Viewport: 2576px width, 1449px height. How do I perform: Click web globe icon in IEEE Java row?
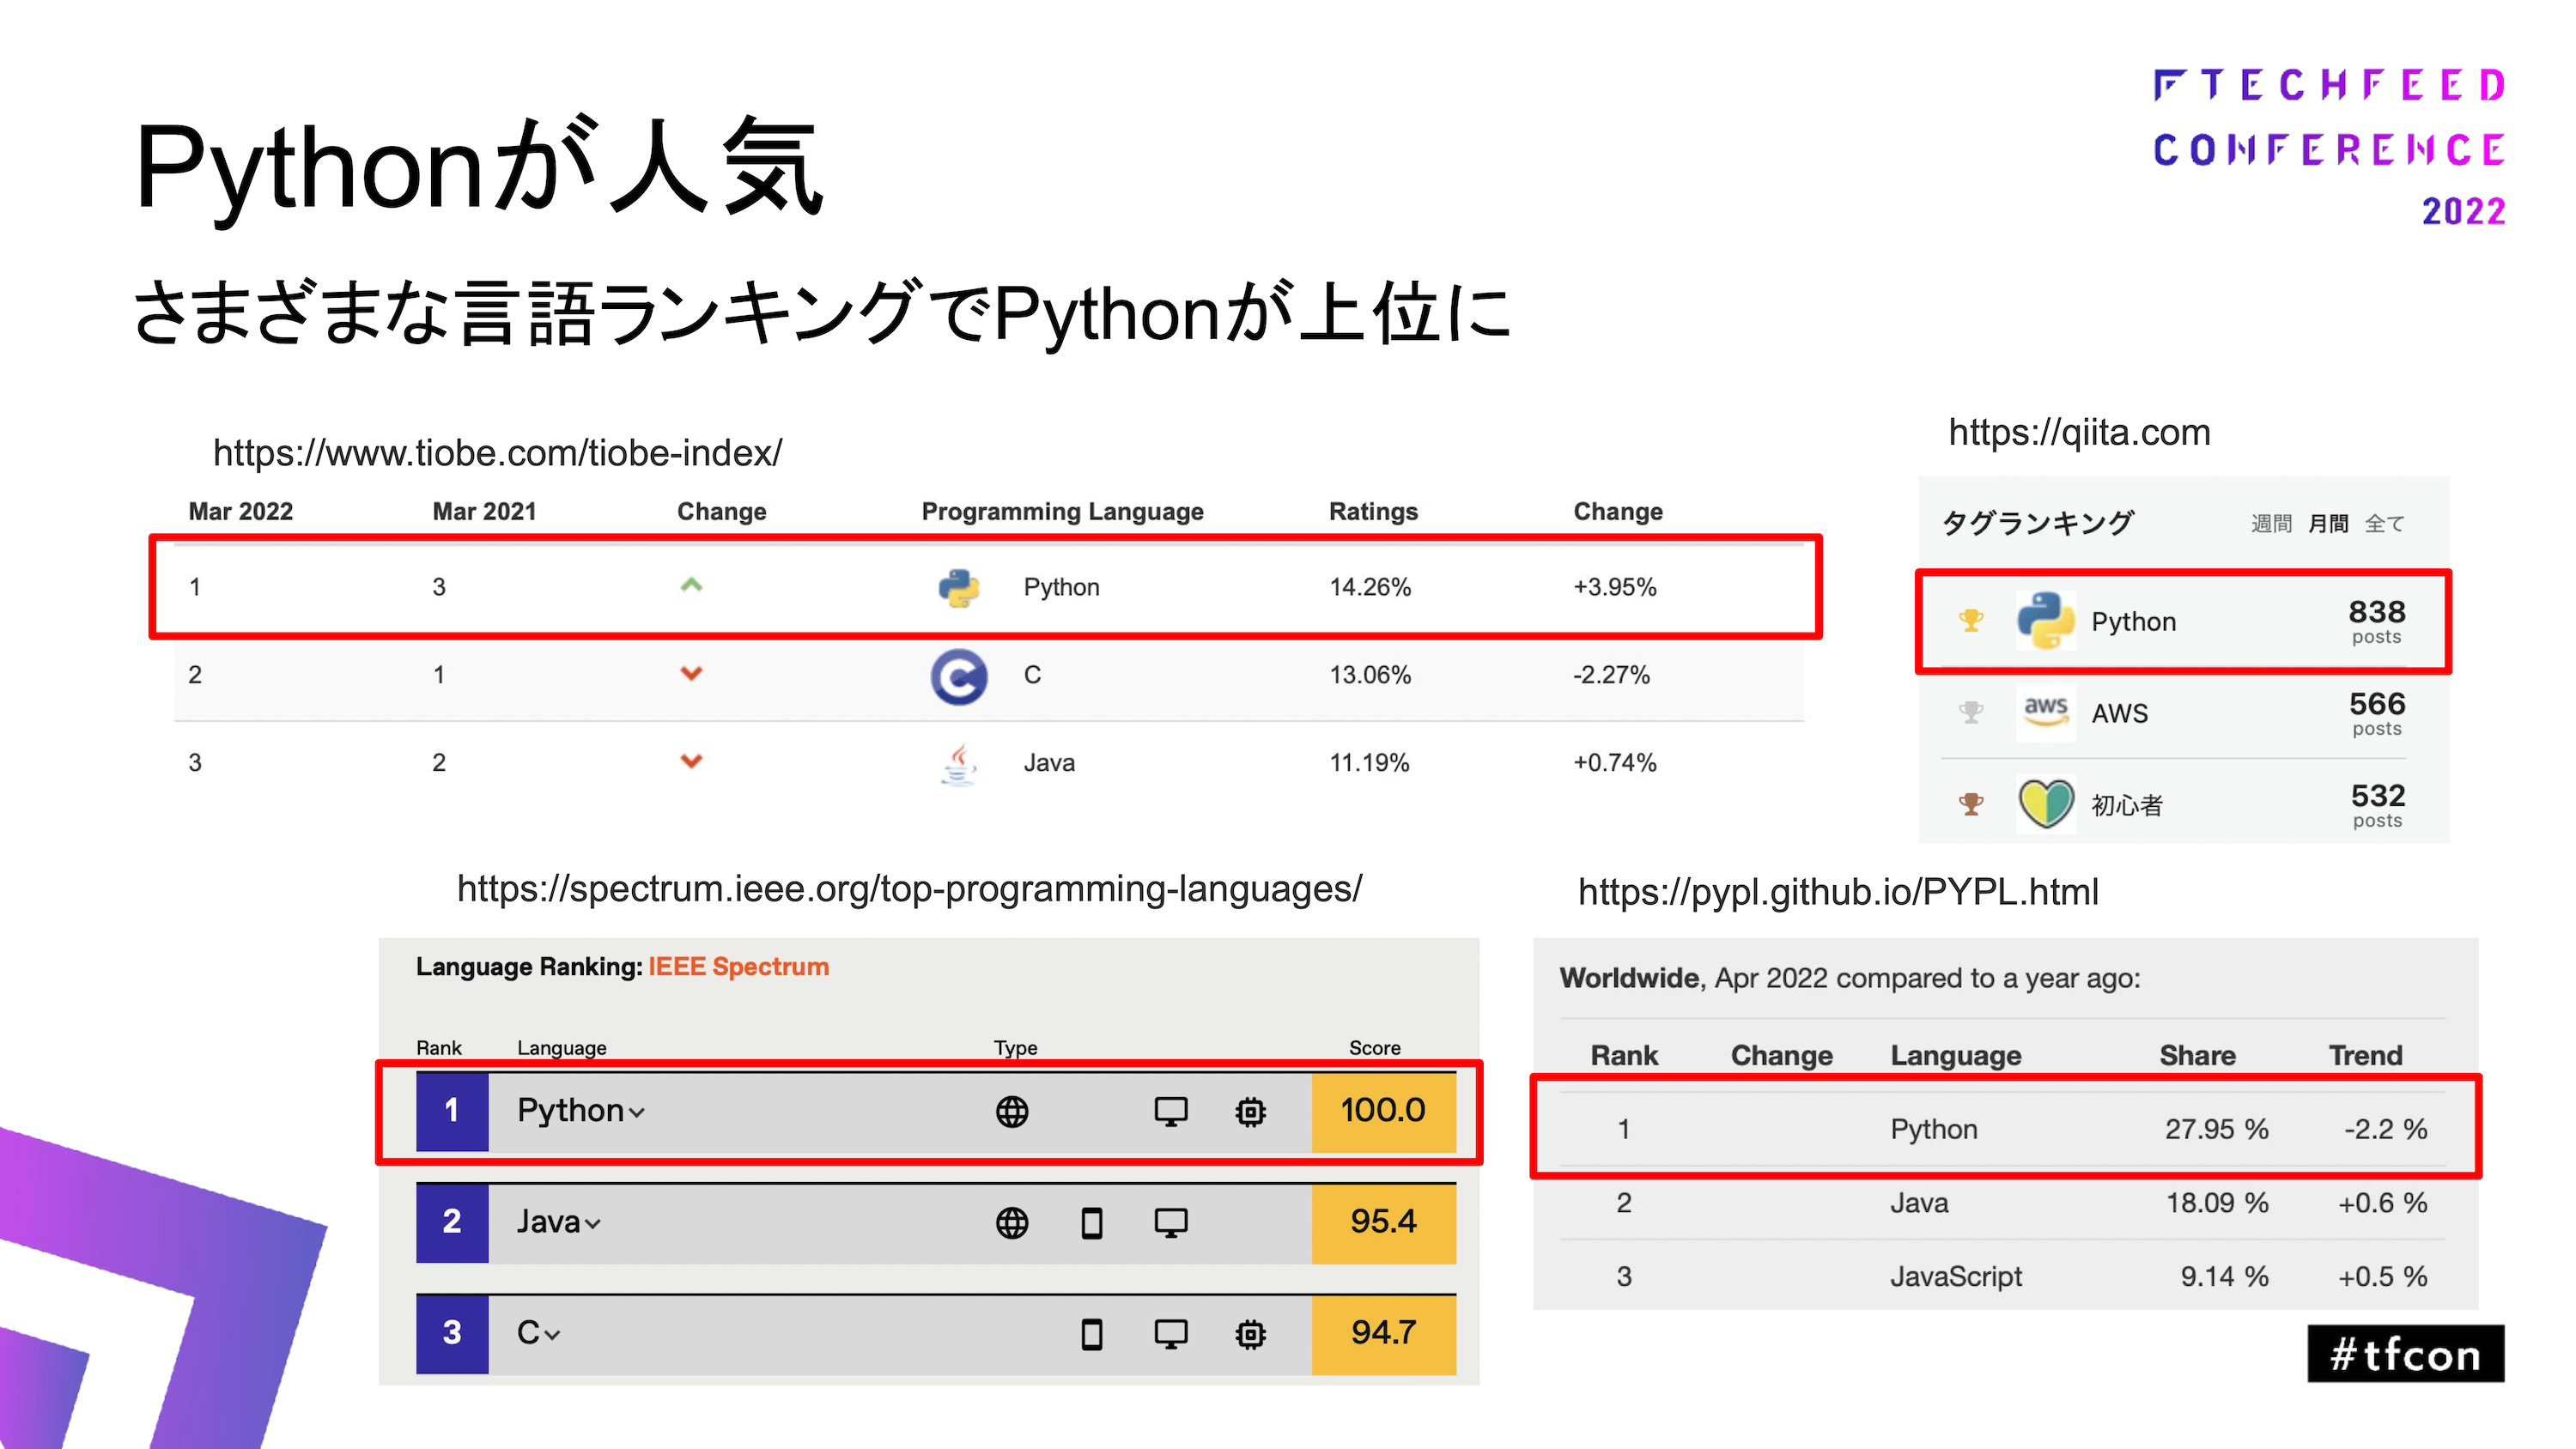coord(1012,1223)
